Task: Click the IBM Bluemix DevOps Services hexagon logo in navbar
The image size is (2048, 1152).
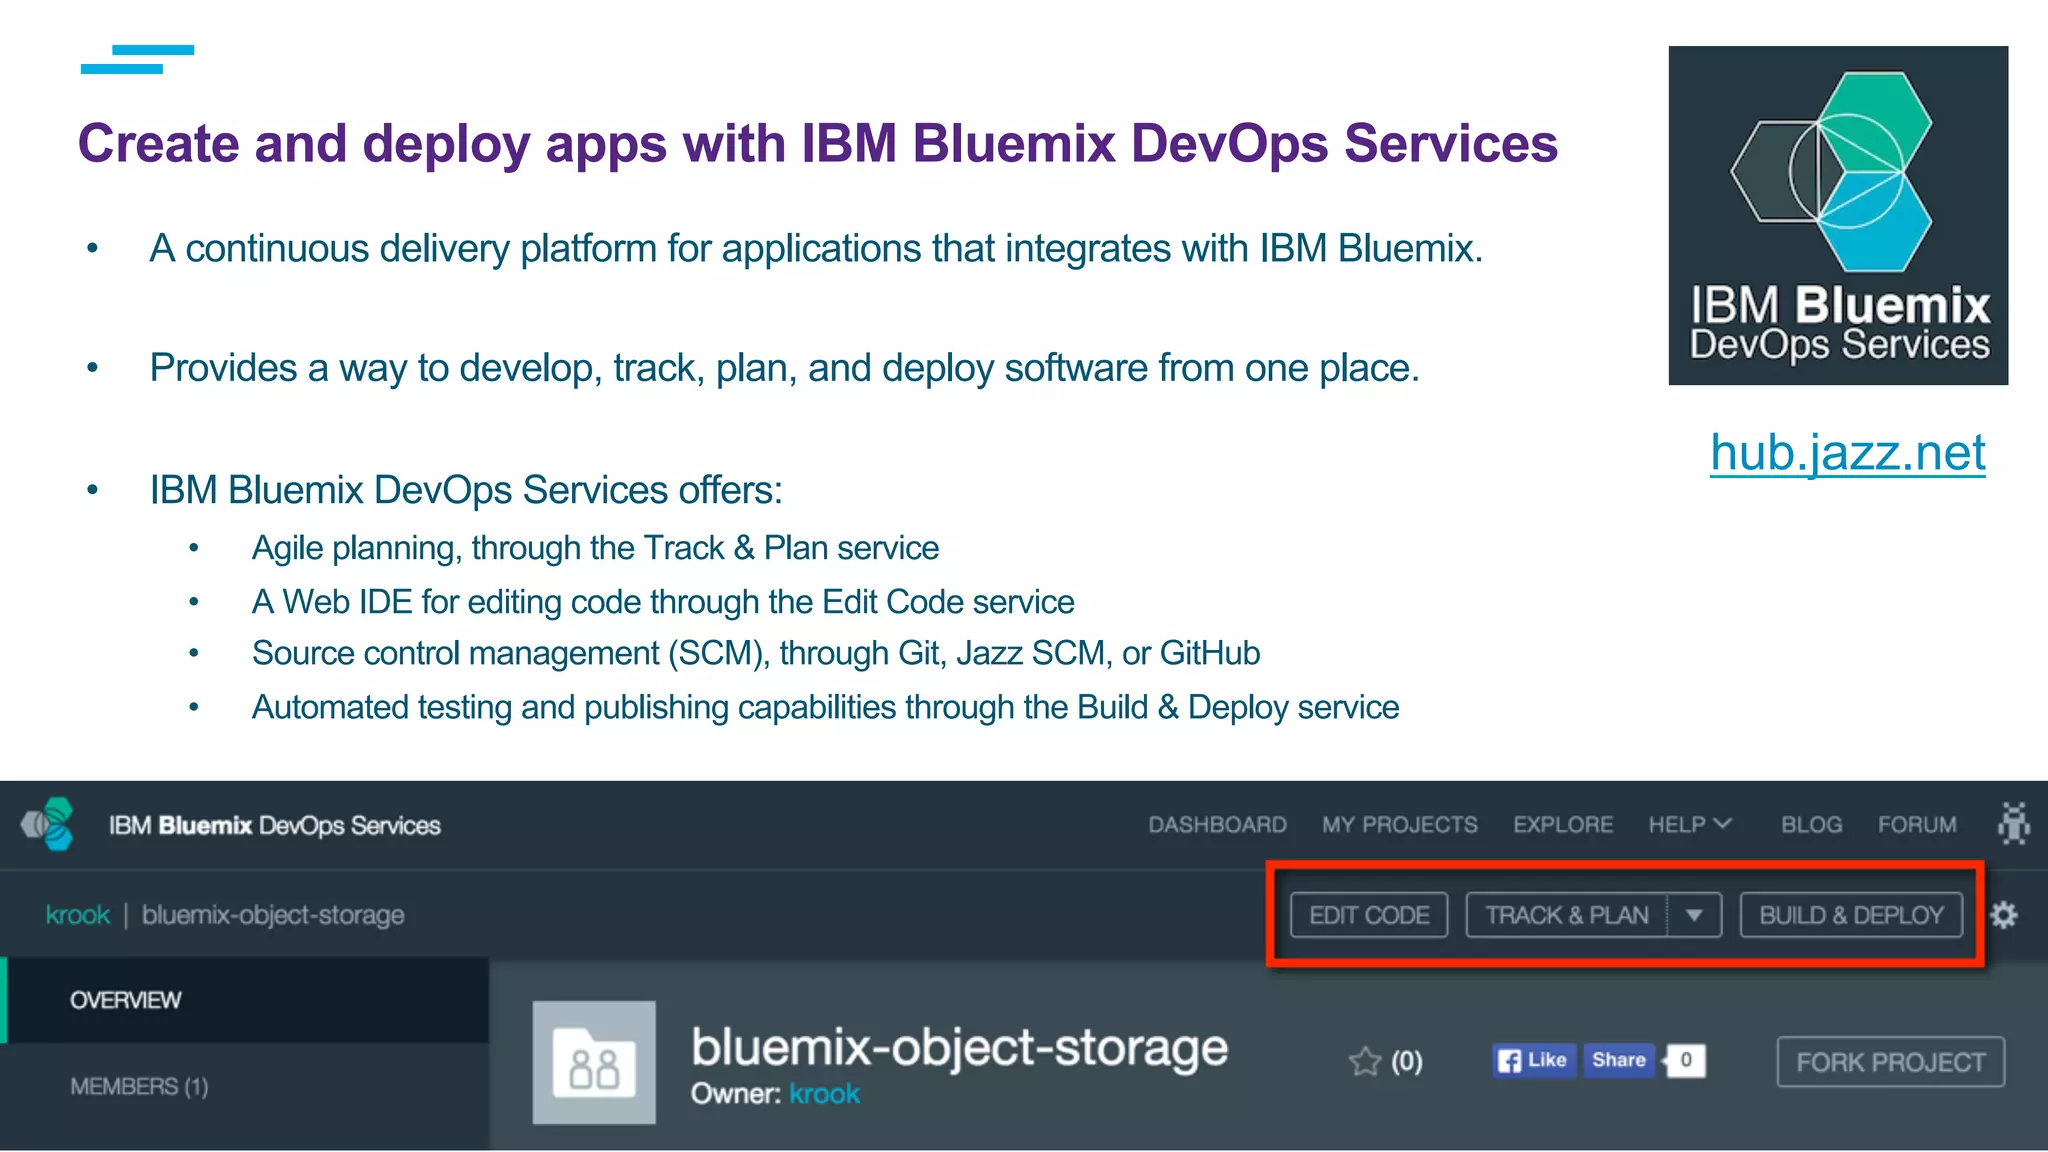Action: (x=48, y=824)
